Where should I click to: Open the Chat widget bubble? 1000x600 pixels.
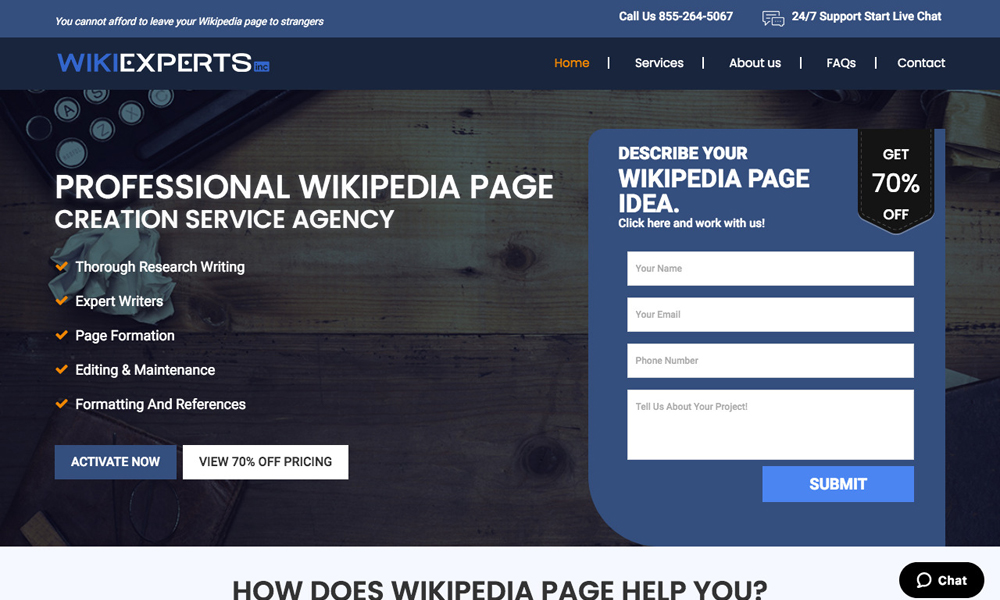pyautogui.click(x=941, y=580)
